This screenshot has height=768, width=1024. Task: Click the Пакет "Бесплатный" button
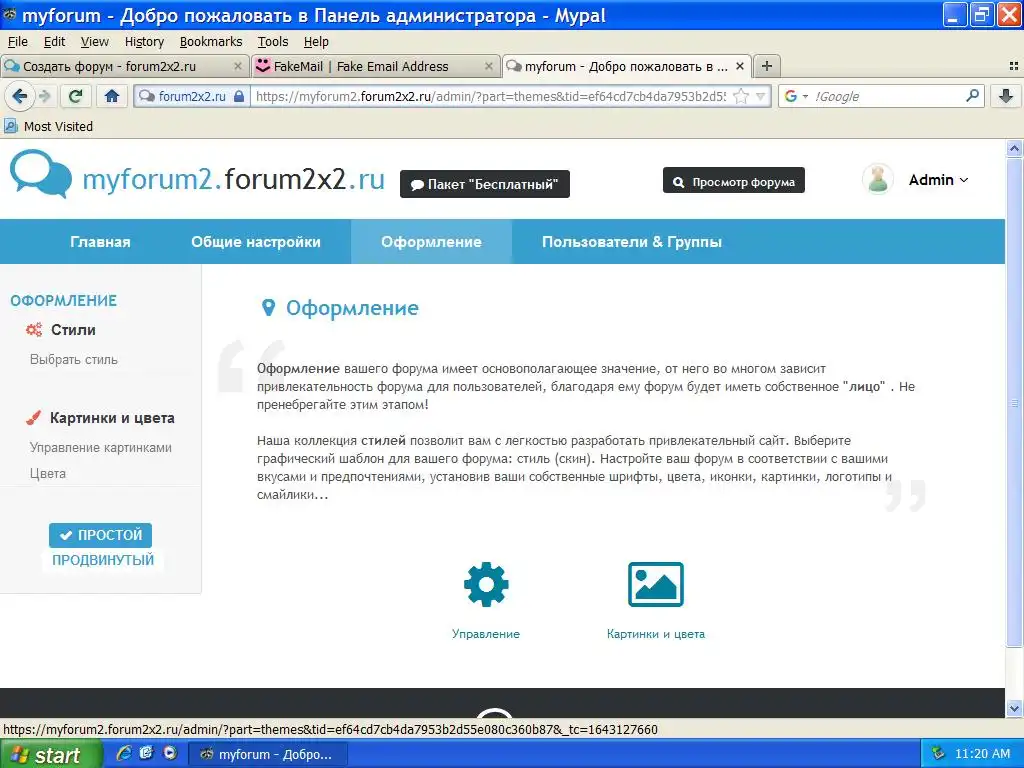(485, 184)
